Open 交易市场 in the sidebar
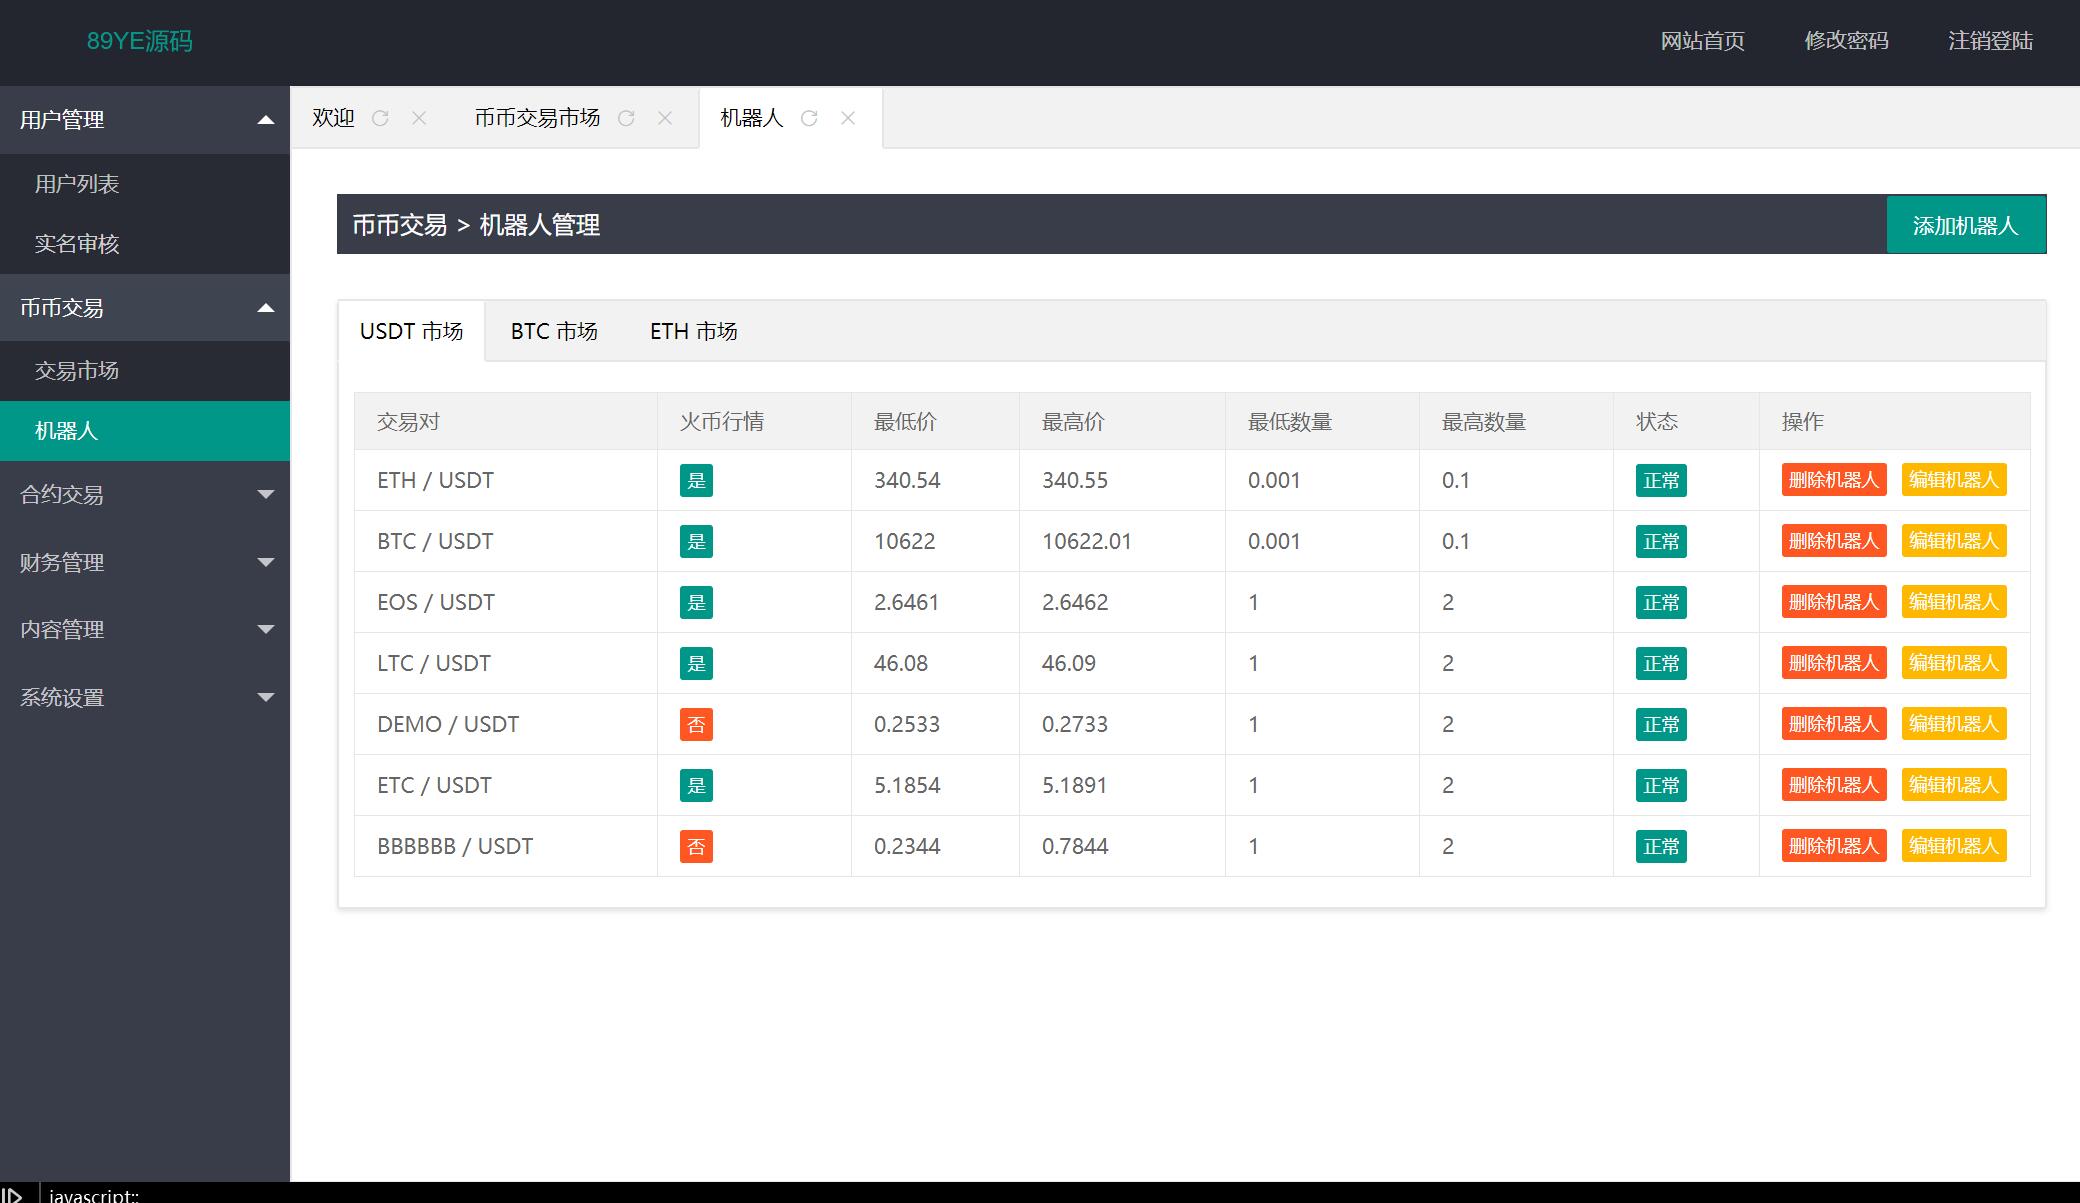 [77, 371]
